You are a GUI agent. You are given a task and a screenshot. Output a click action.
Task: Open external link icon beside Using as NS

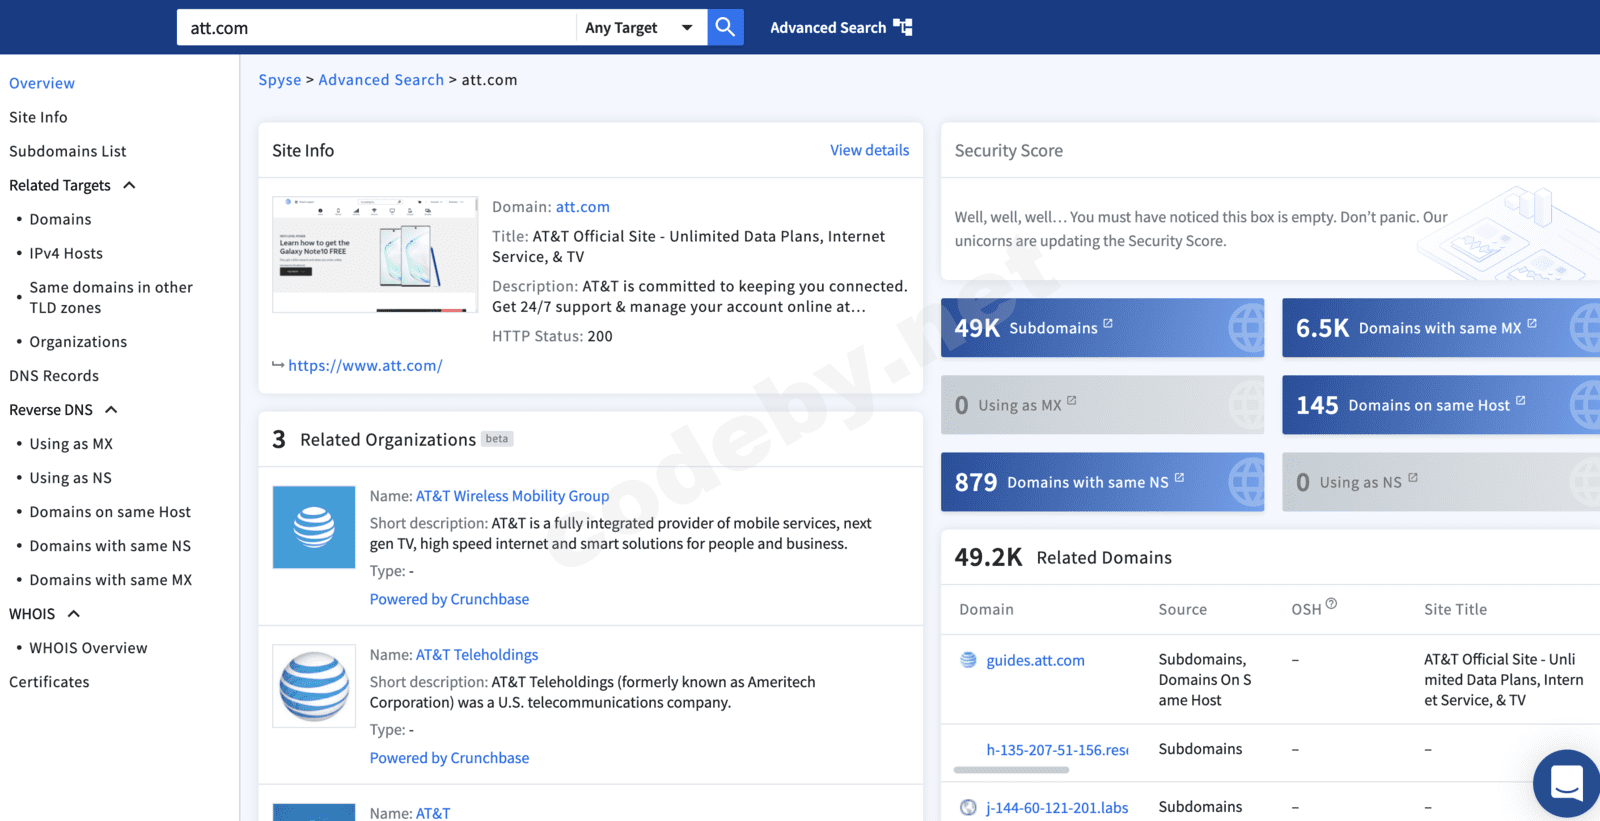point(1413,478)
